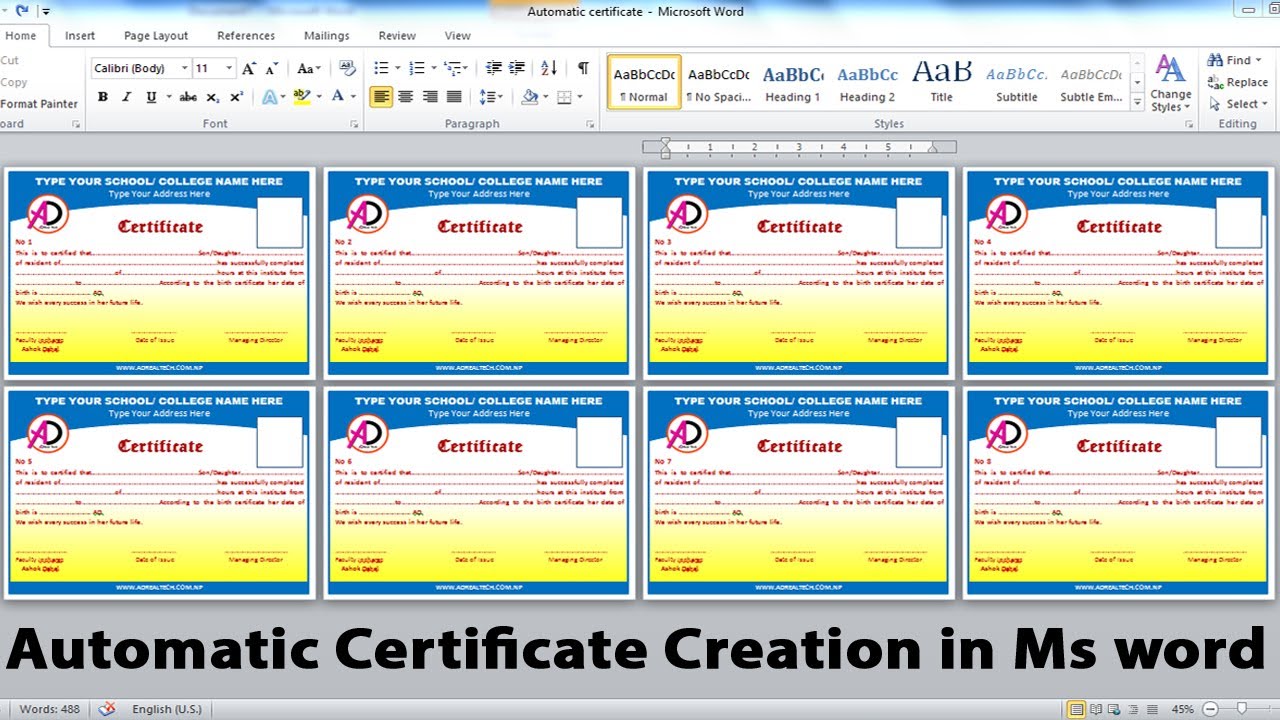Increase paragraph indent
Screen dimensions: 1280x720
[517, 68]
